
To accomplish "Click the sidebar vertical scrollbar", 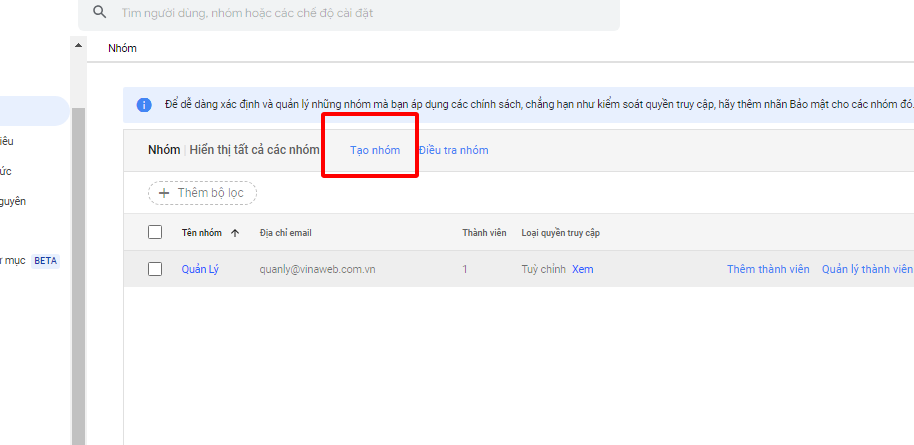I will [x=78, y=270].
